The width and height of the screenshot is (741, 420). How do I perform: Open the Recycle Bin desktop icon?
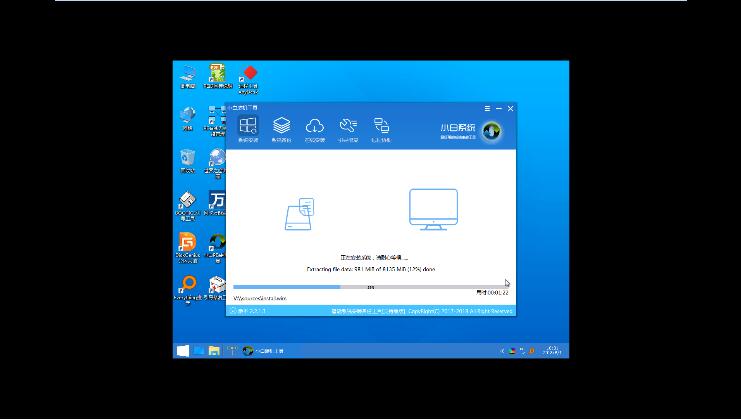(x=186, y=159)
